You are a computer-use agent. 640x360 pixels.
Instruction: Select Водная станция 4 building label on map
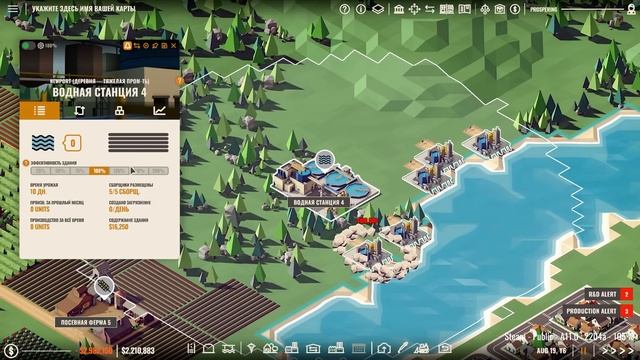(x=319, y=202)
